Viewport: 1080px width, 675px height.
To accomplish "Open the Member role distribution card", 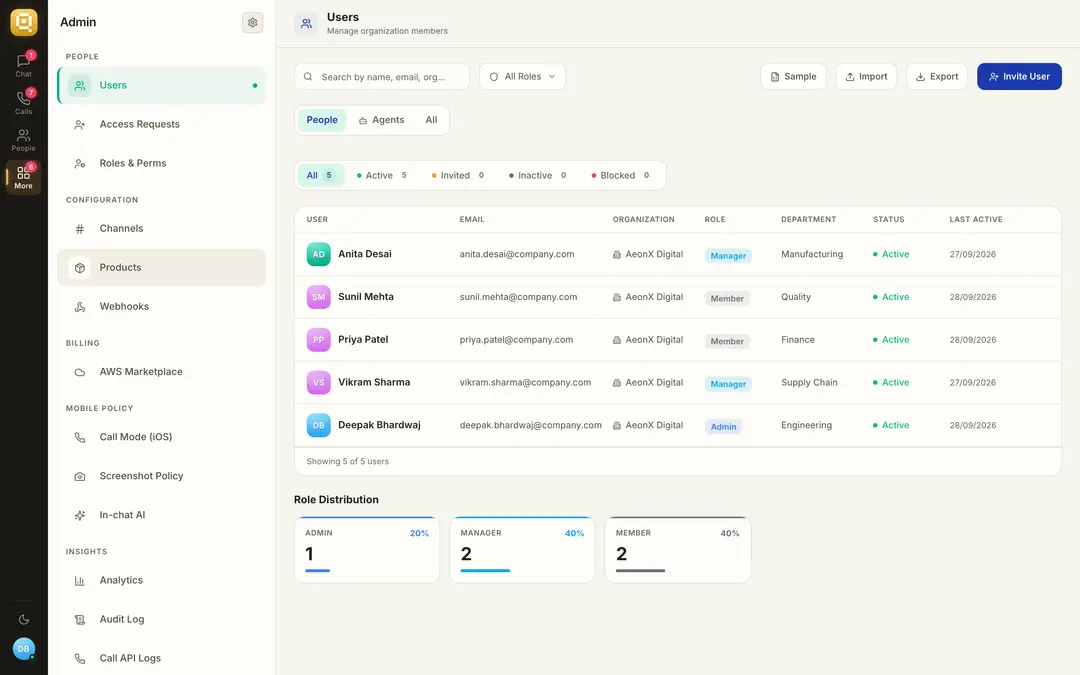I will coord(678,550).
